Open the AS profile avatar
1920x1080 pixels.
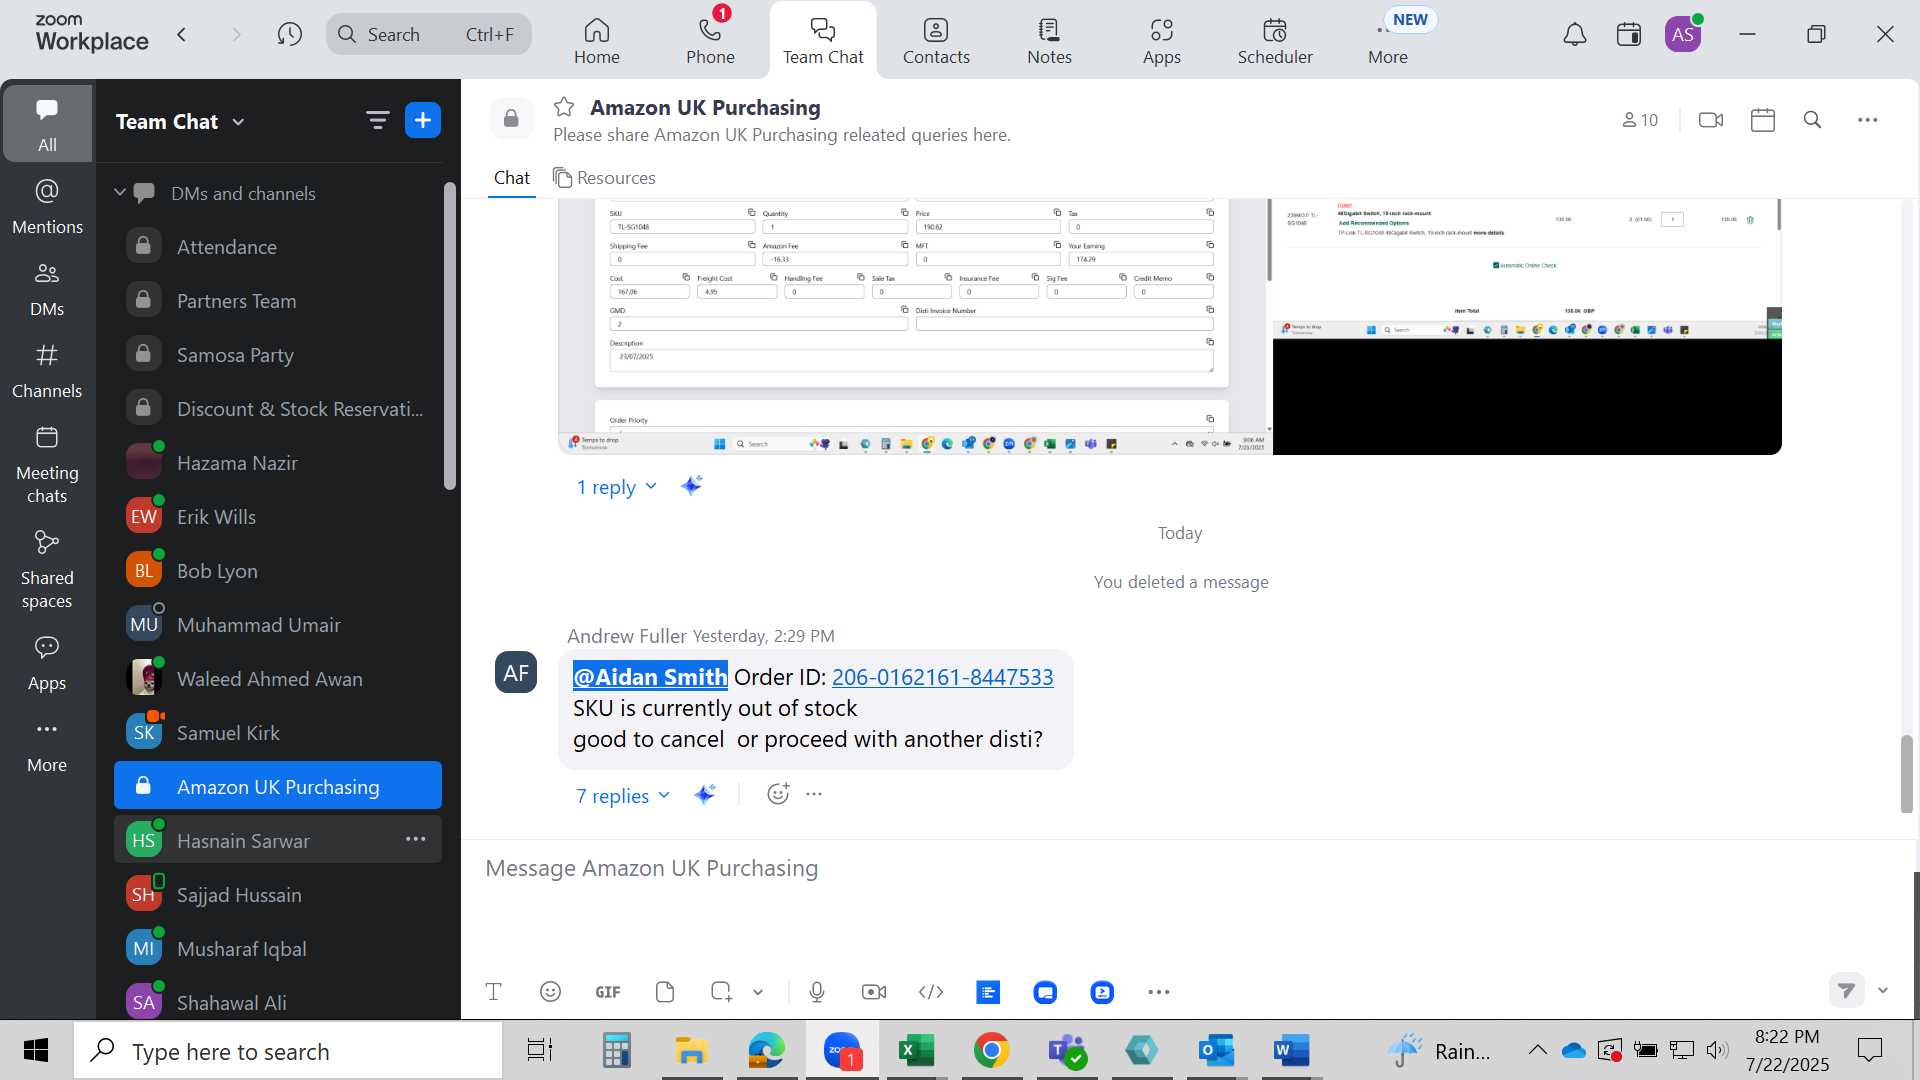1683,35
